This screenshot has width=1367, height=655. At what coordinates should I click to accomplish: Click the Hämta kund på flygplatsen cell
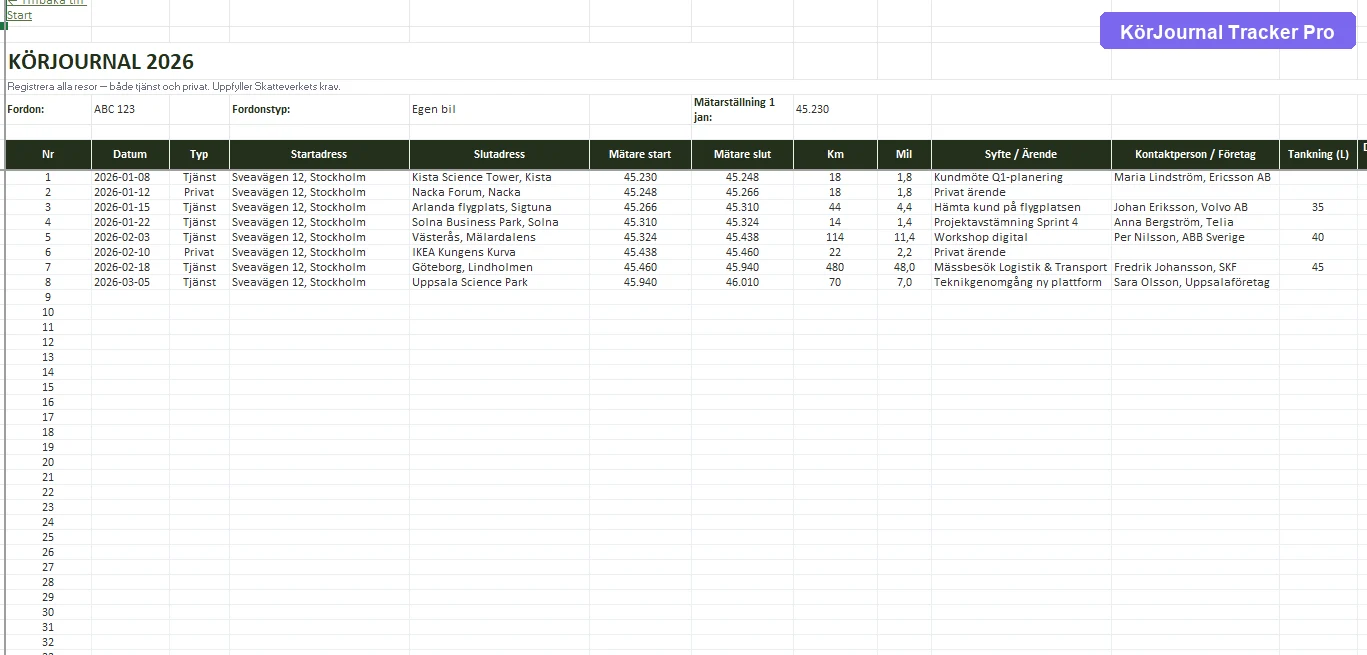point(1021,207)
